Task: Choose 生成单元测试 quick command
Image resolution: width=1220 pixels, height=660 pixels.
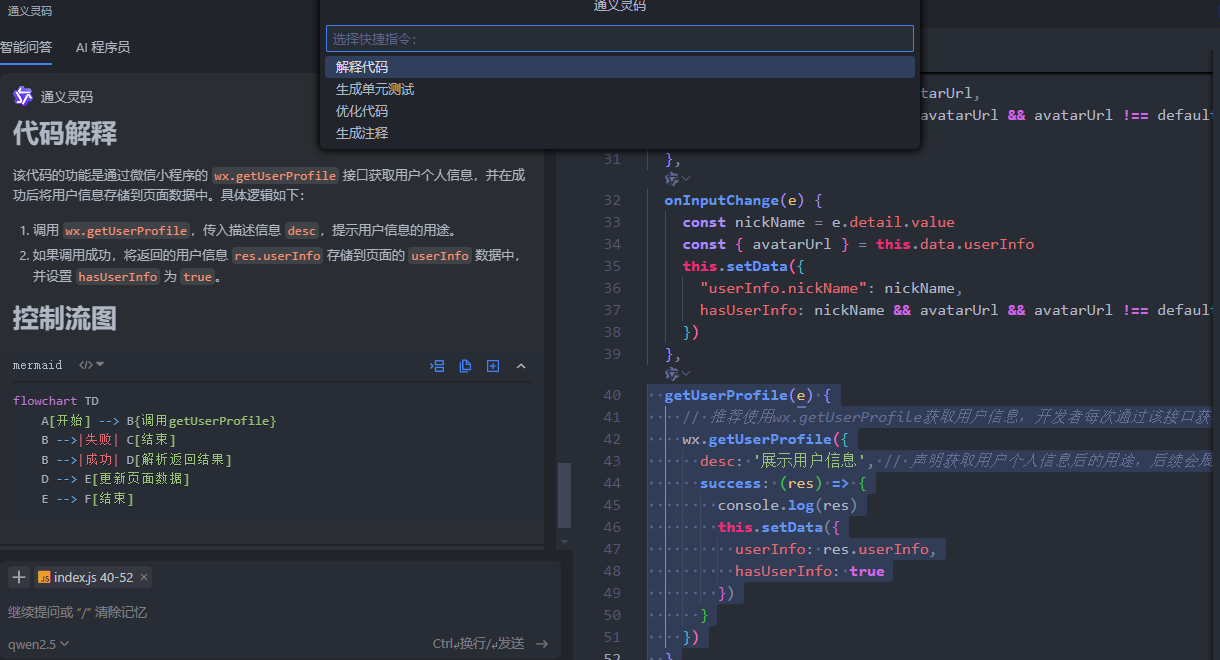Action: pos(620,89)
